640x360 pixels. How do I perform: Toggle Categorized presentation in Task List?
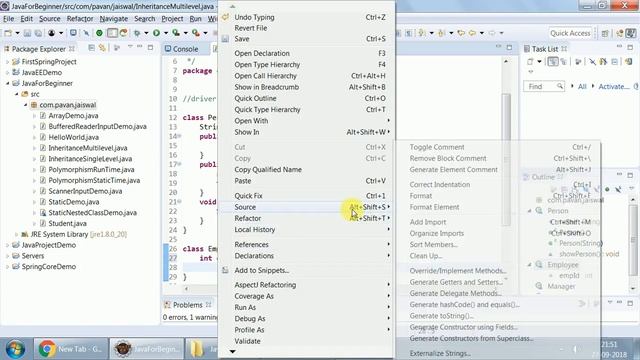553,62
